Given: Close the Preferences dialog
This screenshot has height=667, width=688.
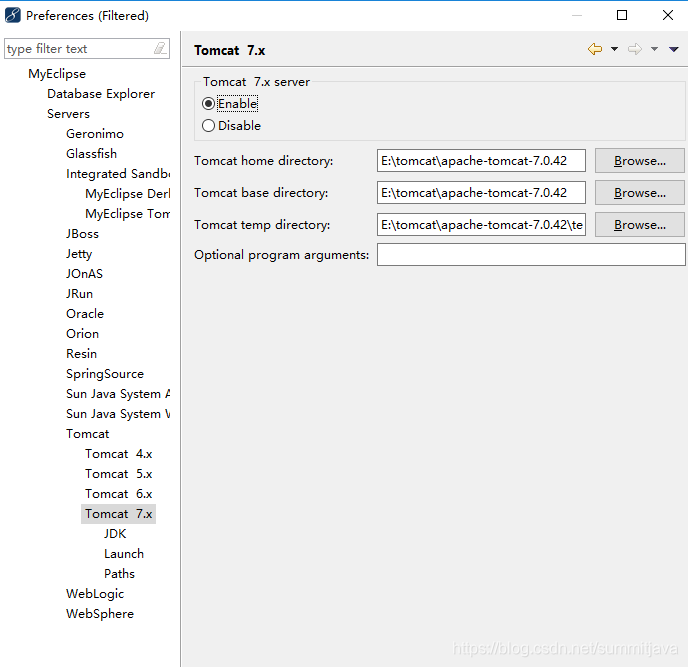Looking at the screenshot, I should pos(668,15).
